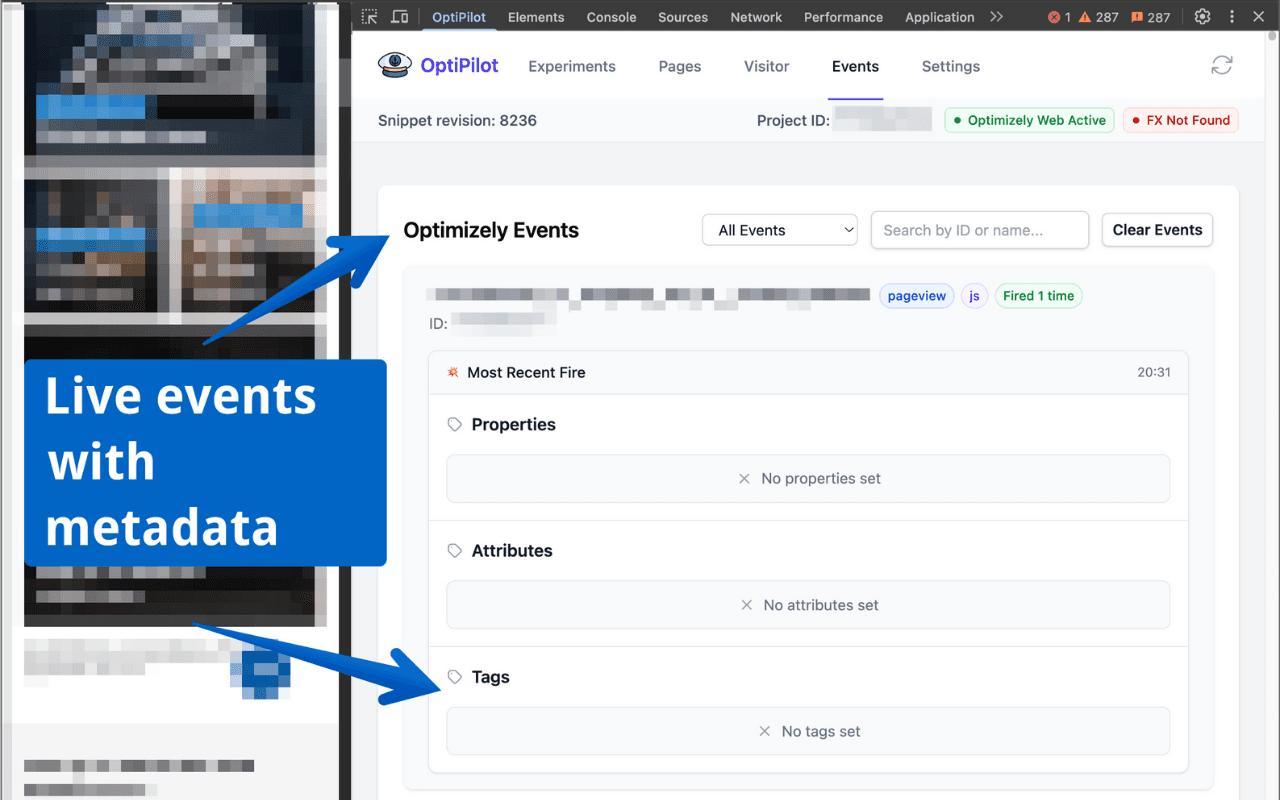The image size is (1280, 800).
Task: Click the Properties tag icon
Action: [x=455, y=425]
